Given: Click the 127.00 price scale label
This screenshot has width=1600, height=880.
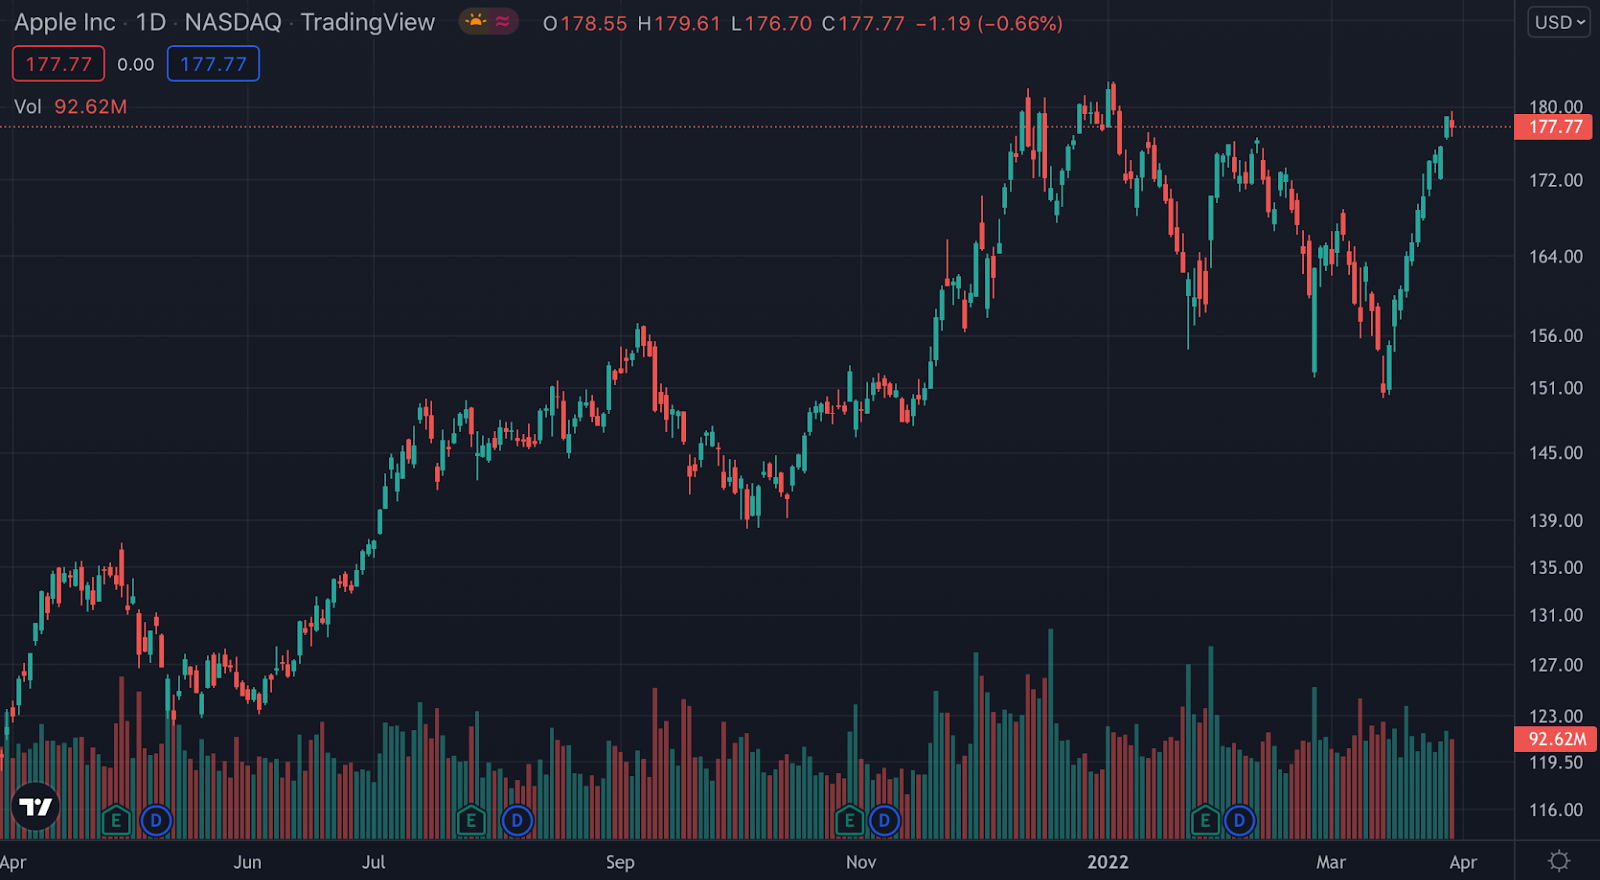Looking at the screenshot, I should [x=1556, y=665].
